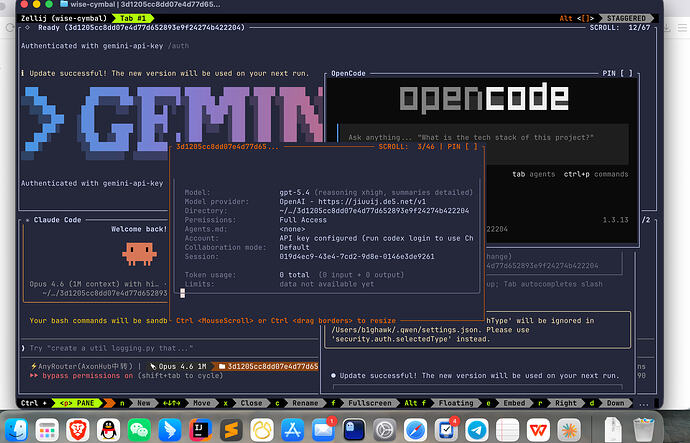Open the yellow Navicat icon in dock
The width and height of the screenshot is (690, 443).
(x=262, y=429)
